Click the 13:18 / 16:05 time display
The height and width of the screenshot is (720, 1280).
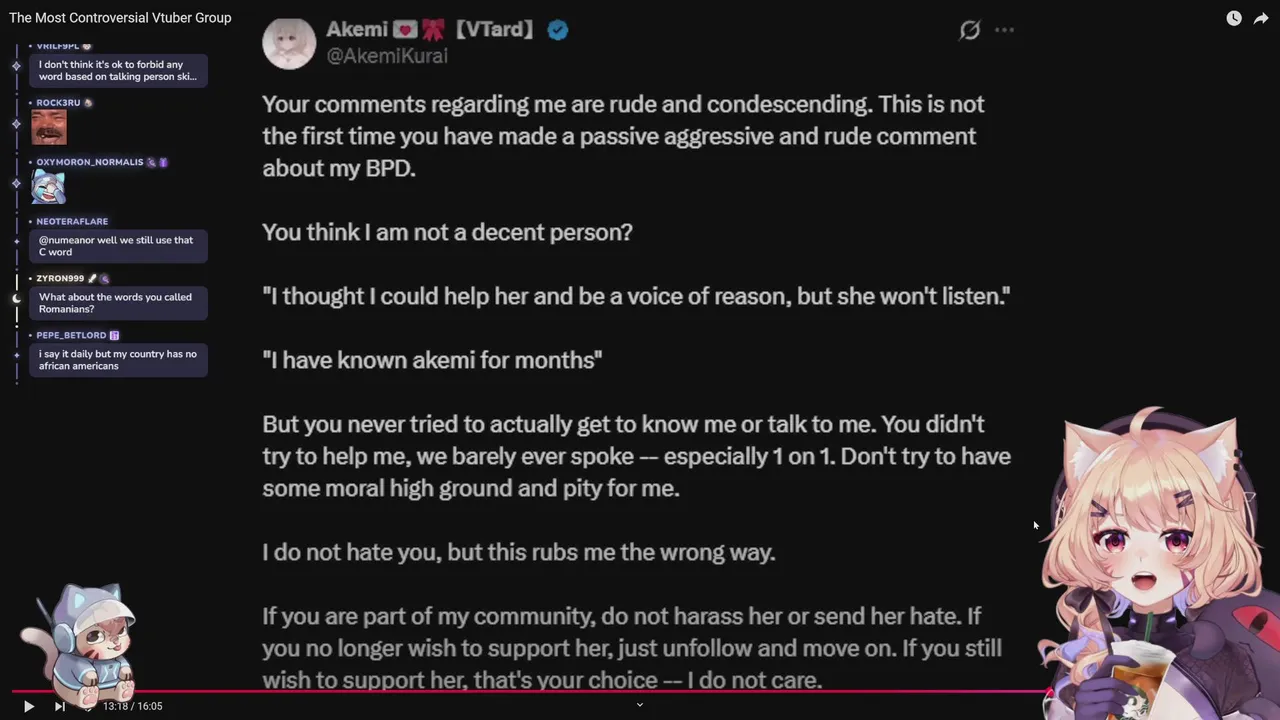point(132,706)
